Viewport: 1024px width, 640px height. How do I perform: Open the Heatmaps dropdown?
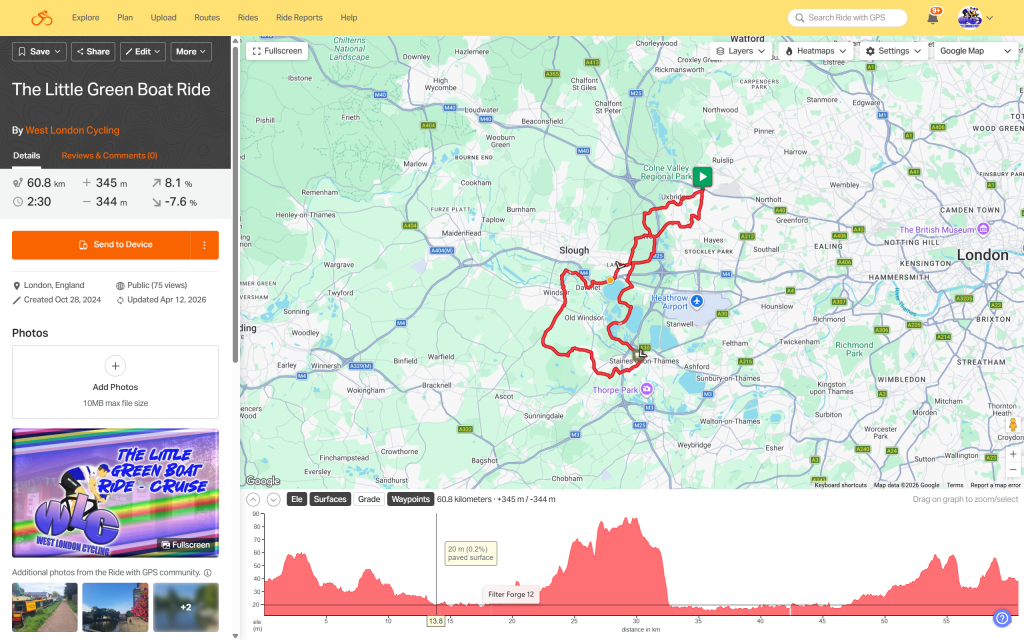816,51
